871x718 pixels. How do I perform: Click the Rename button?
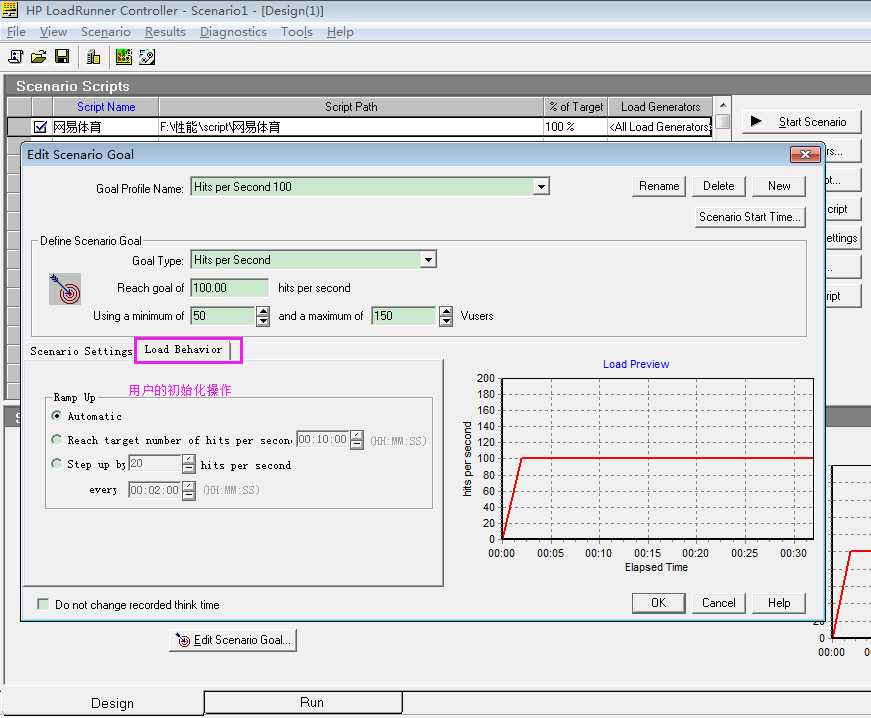(659, 186)
